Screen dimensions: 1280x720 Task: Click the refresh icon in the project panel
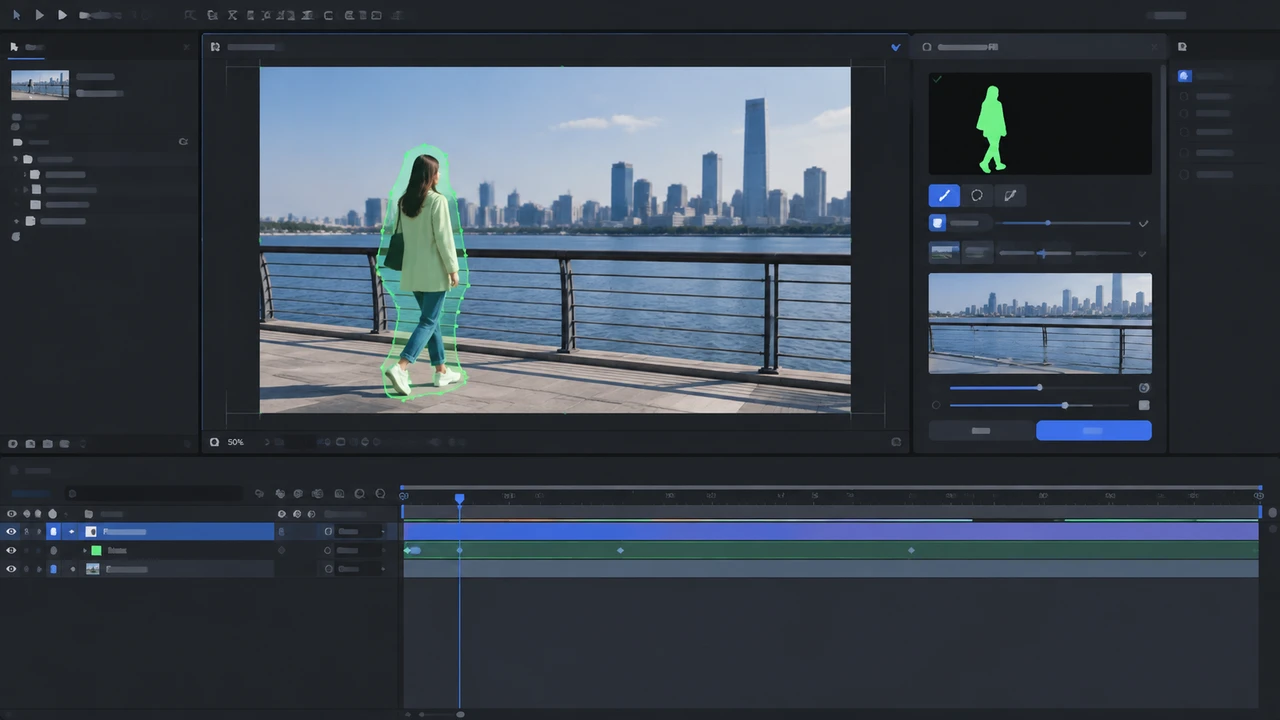(183, 142)
